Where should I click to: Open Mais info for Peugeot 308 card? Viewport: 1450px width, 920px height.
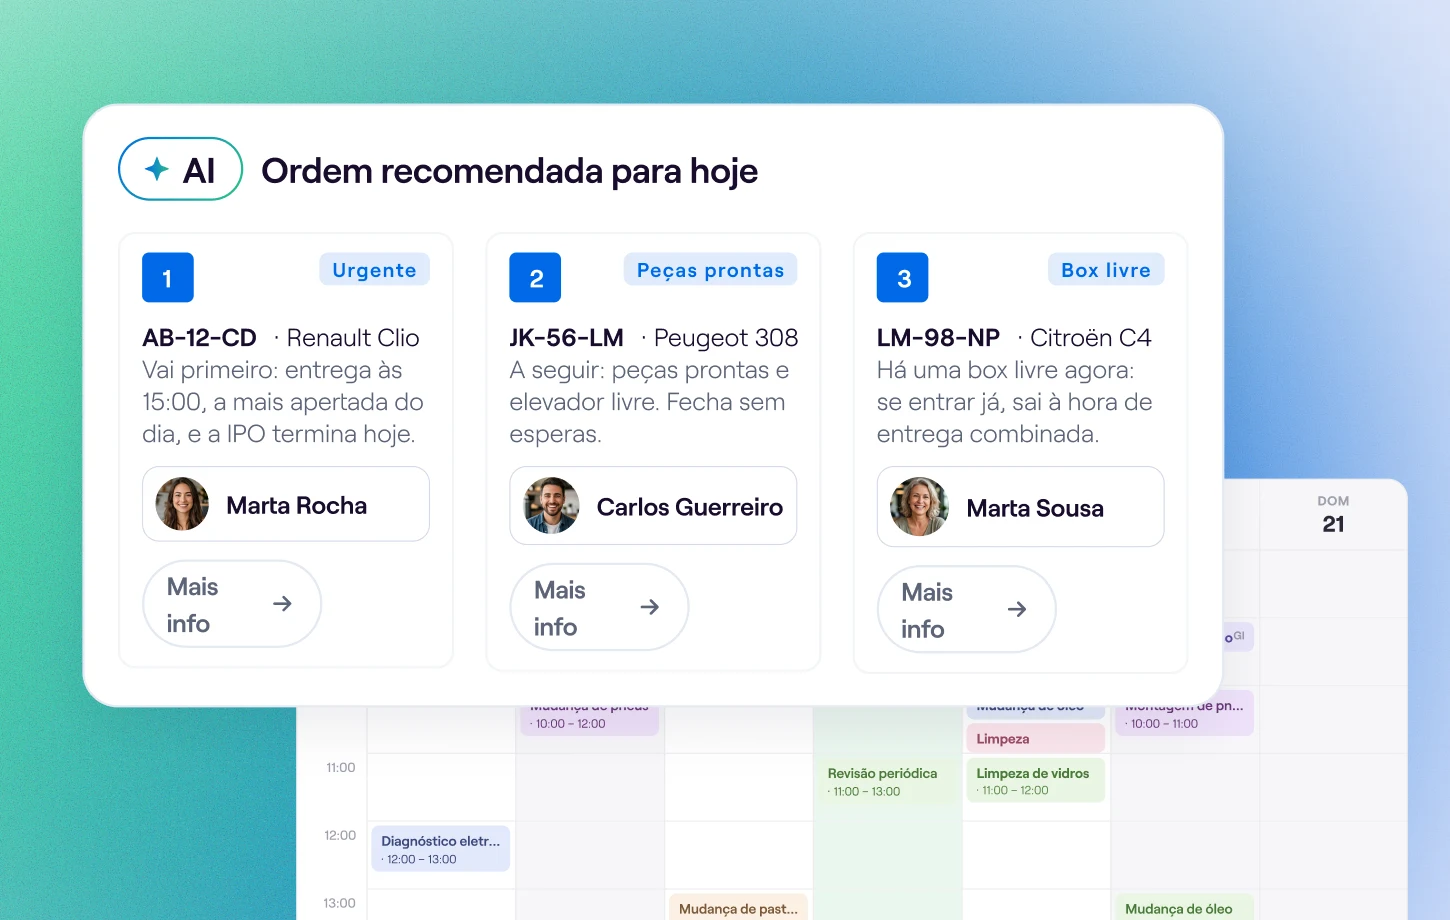(599, 607)
